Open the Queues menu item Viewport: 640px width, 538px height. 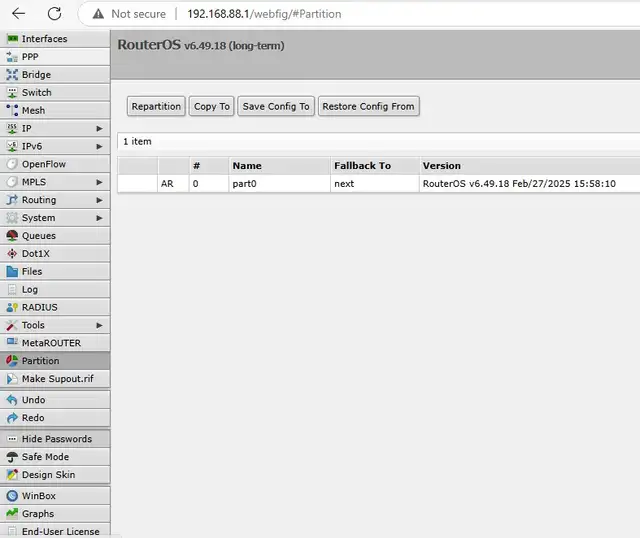pos(55,236)
